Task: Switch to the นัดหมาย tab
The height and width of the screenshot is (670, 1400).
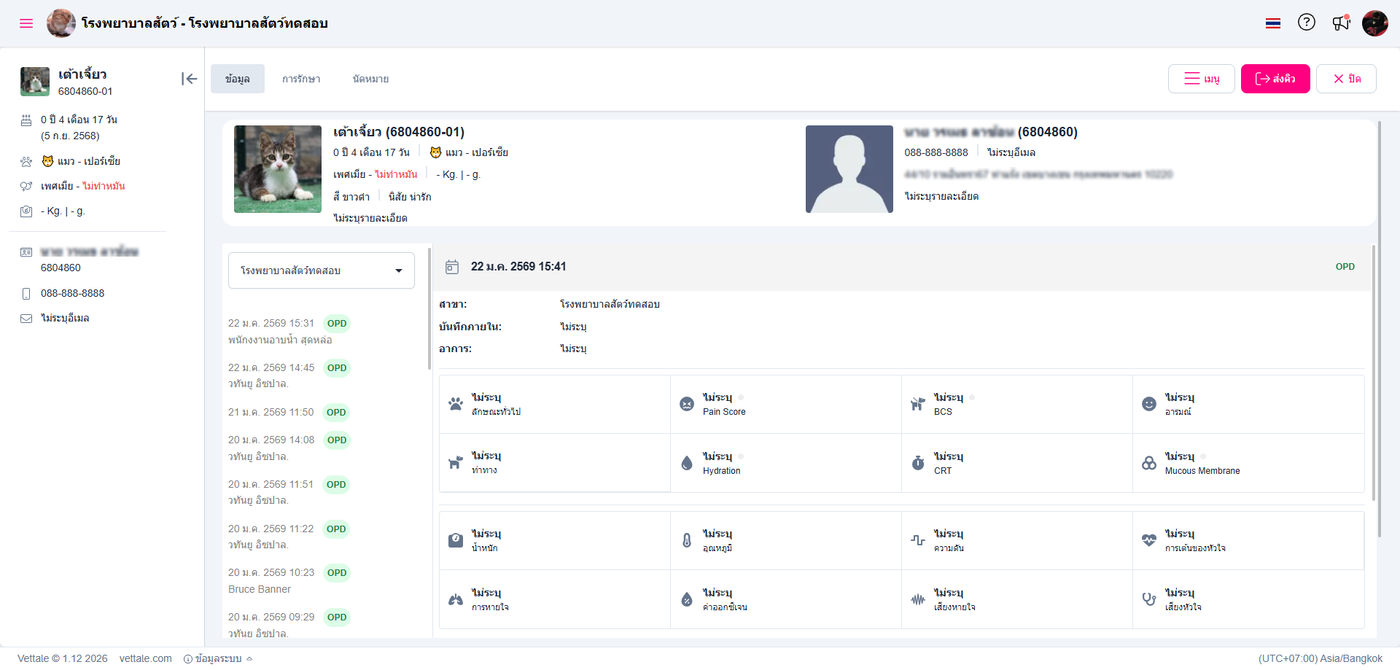Action: click(x=370, y=79)
